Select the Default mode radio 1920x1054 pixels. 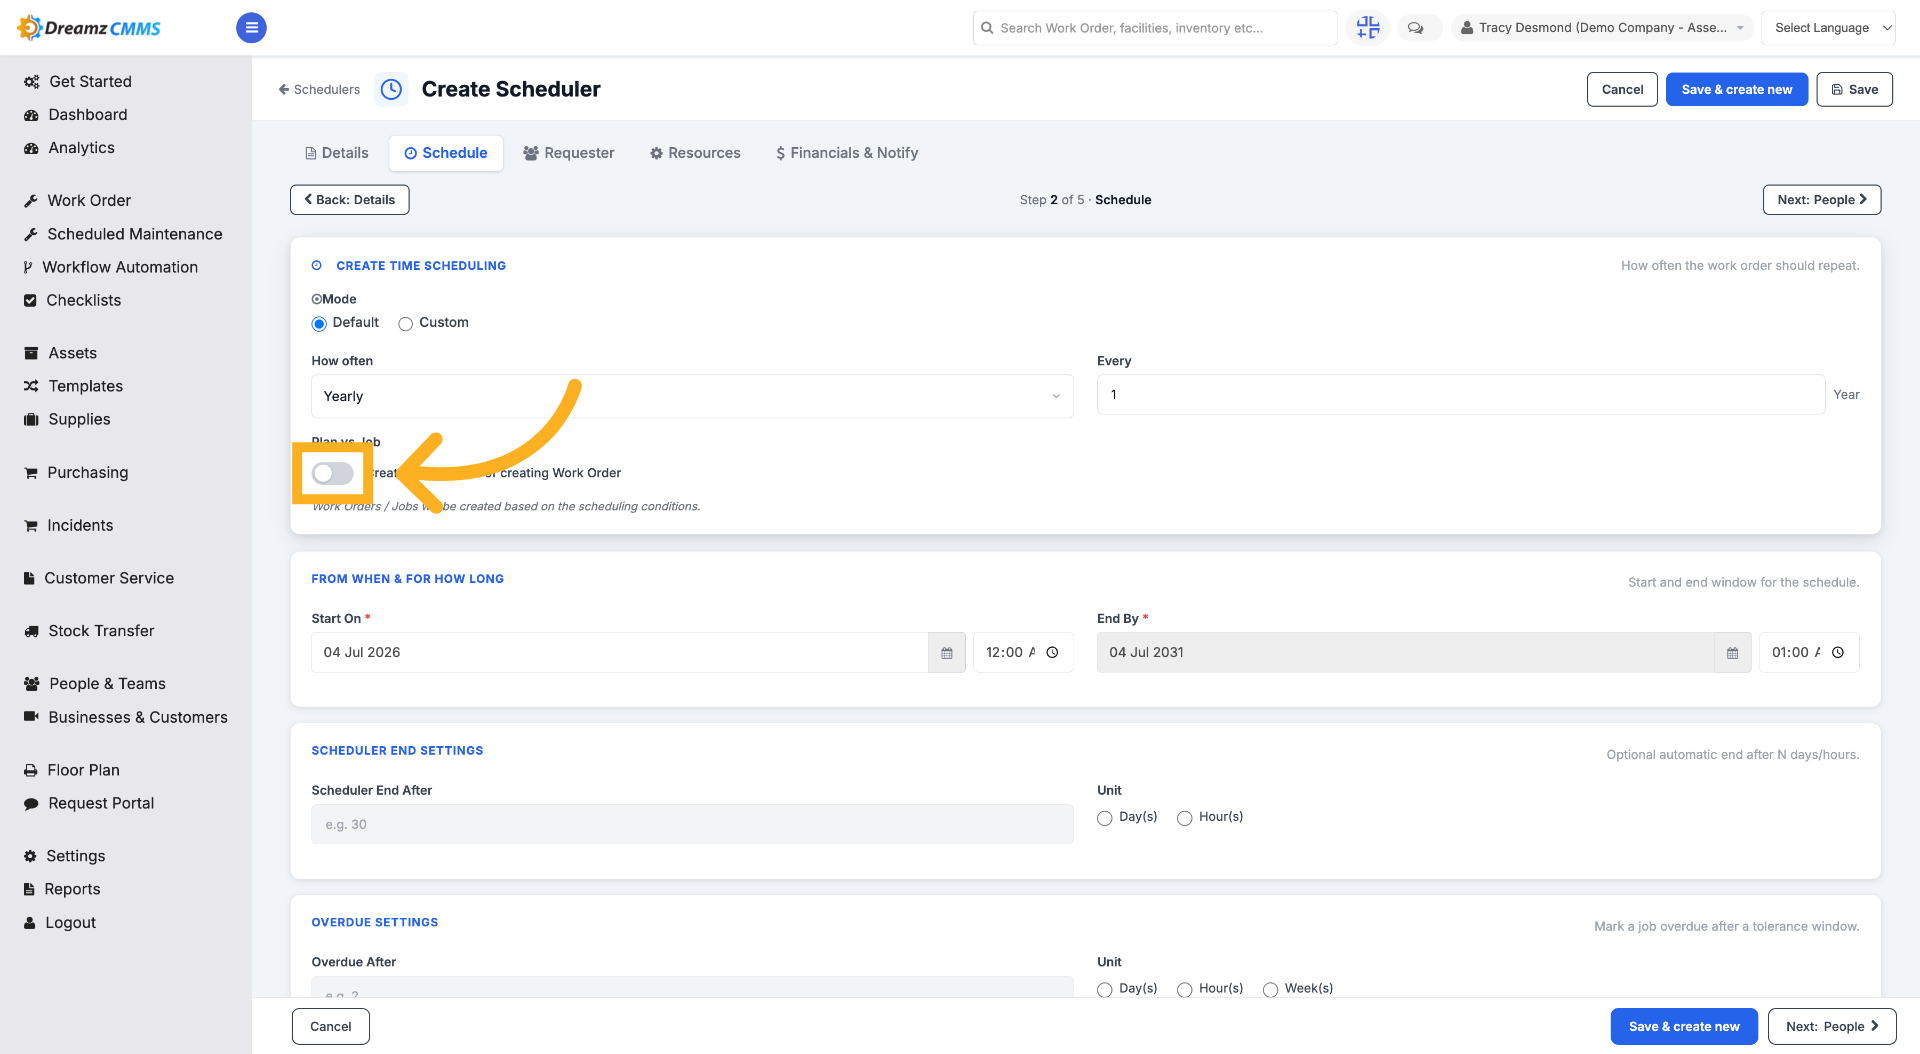coord(319,324)
